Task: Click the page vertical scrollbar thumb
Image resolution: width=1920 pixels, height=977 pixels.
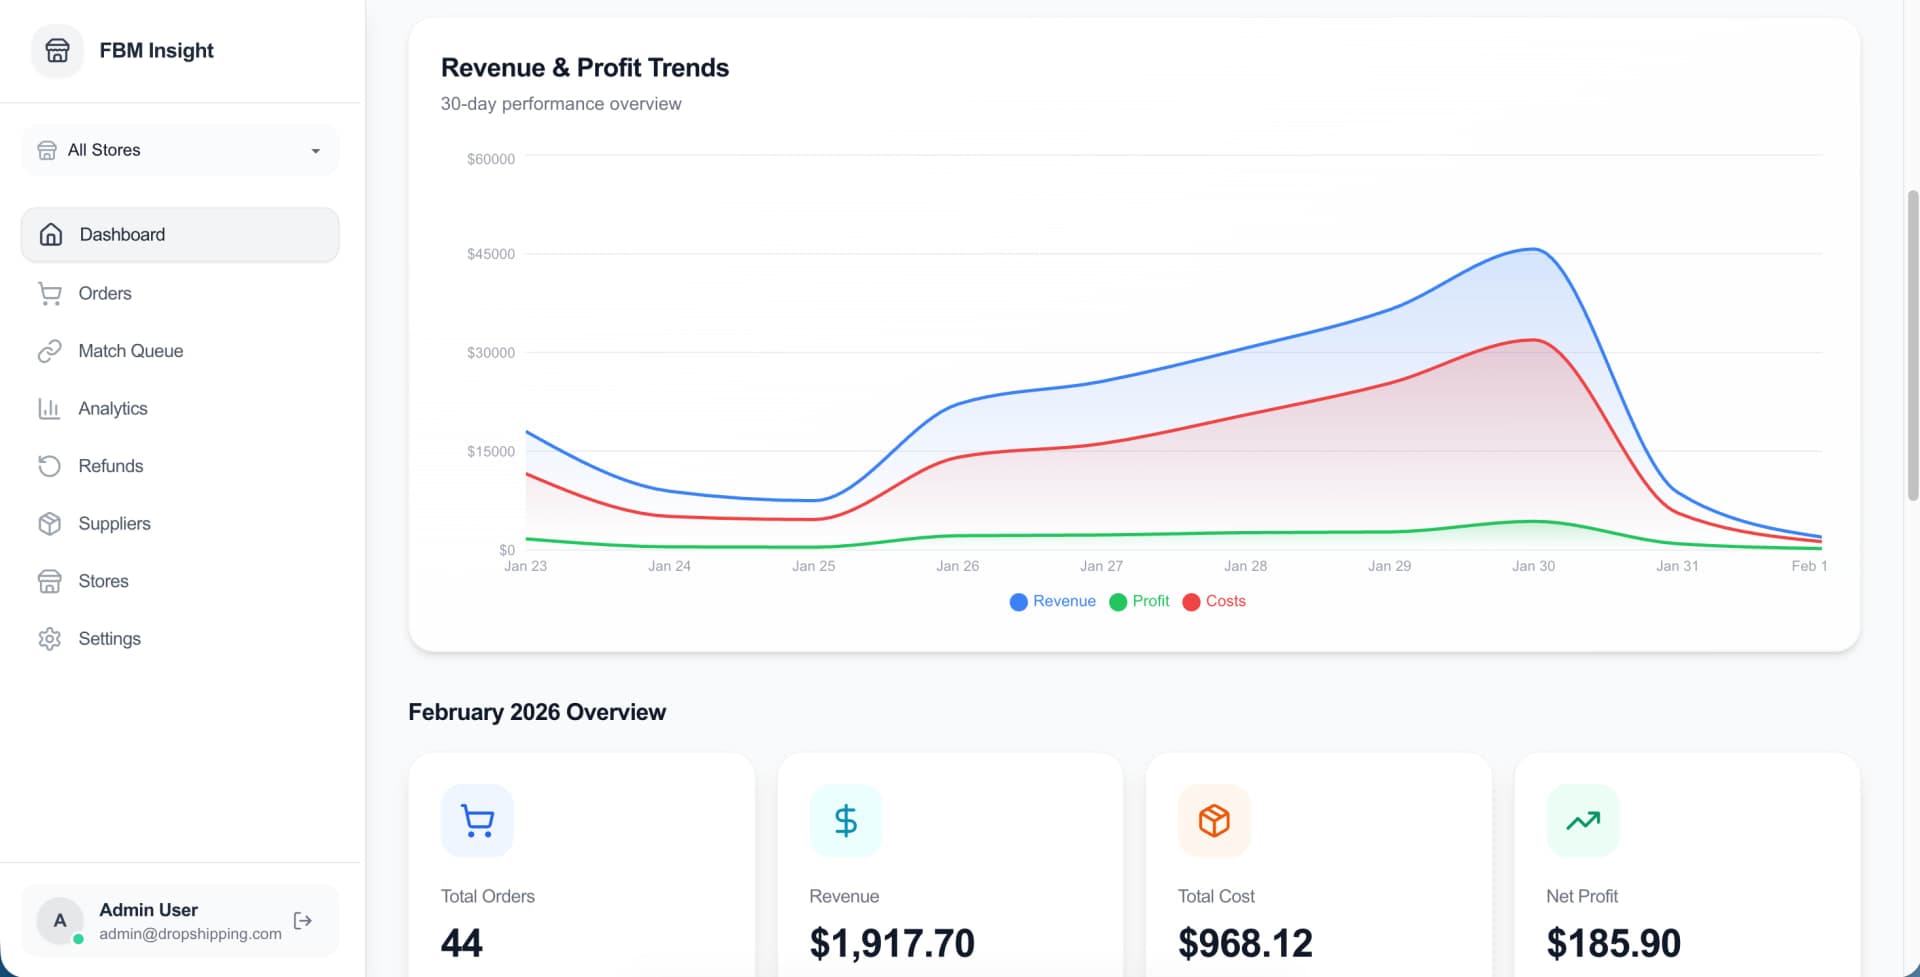Action: [1912, 345]
